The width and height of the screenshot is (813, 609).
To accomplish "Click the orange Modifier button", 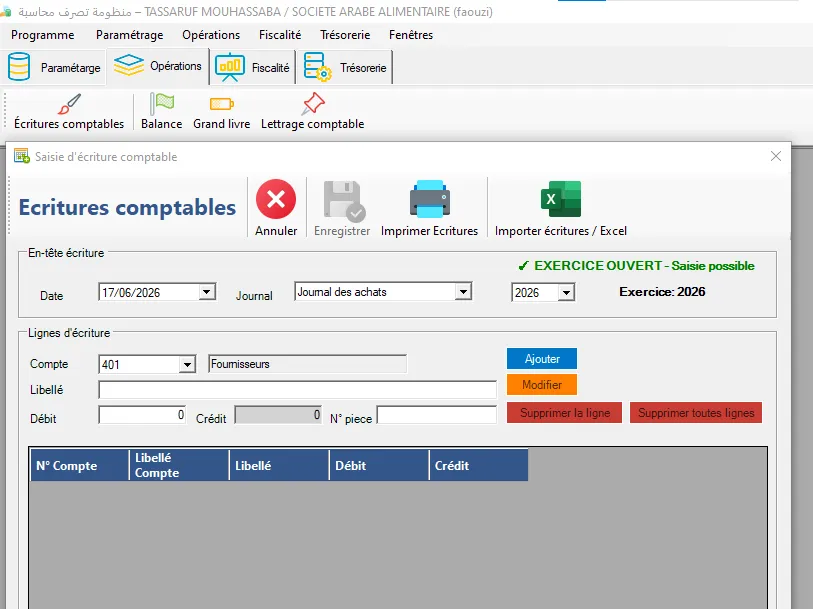I will point(542,385).
